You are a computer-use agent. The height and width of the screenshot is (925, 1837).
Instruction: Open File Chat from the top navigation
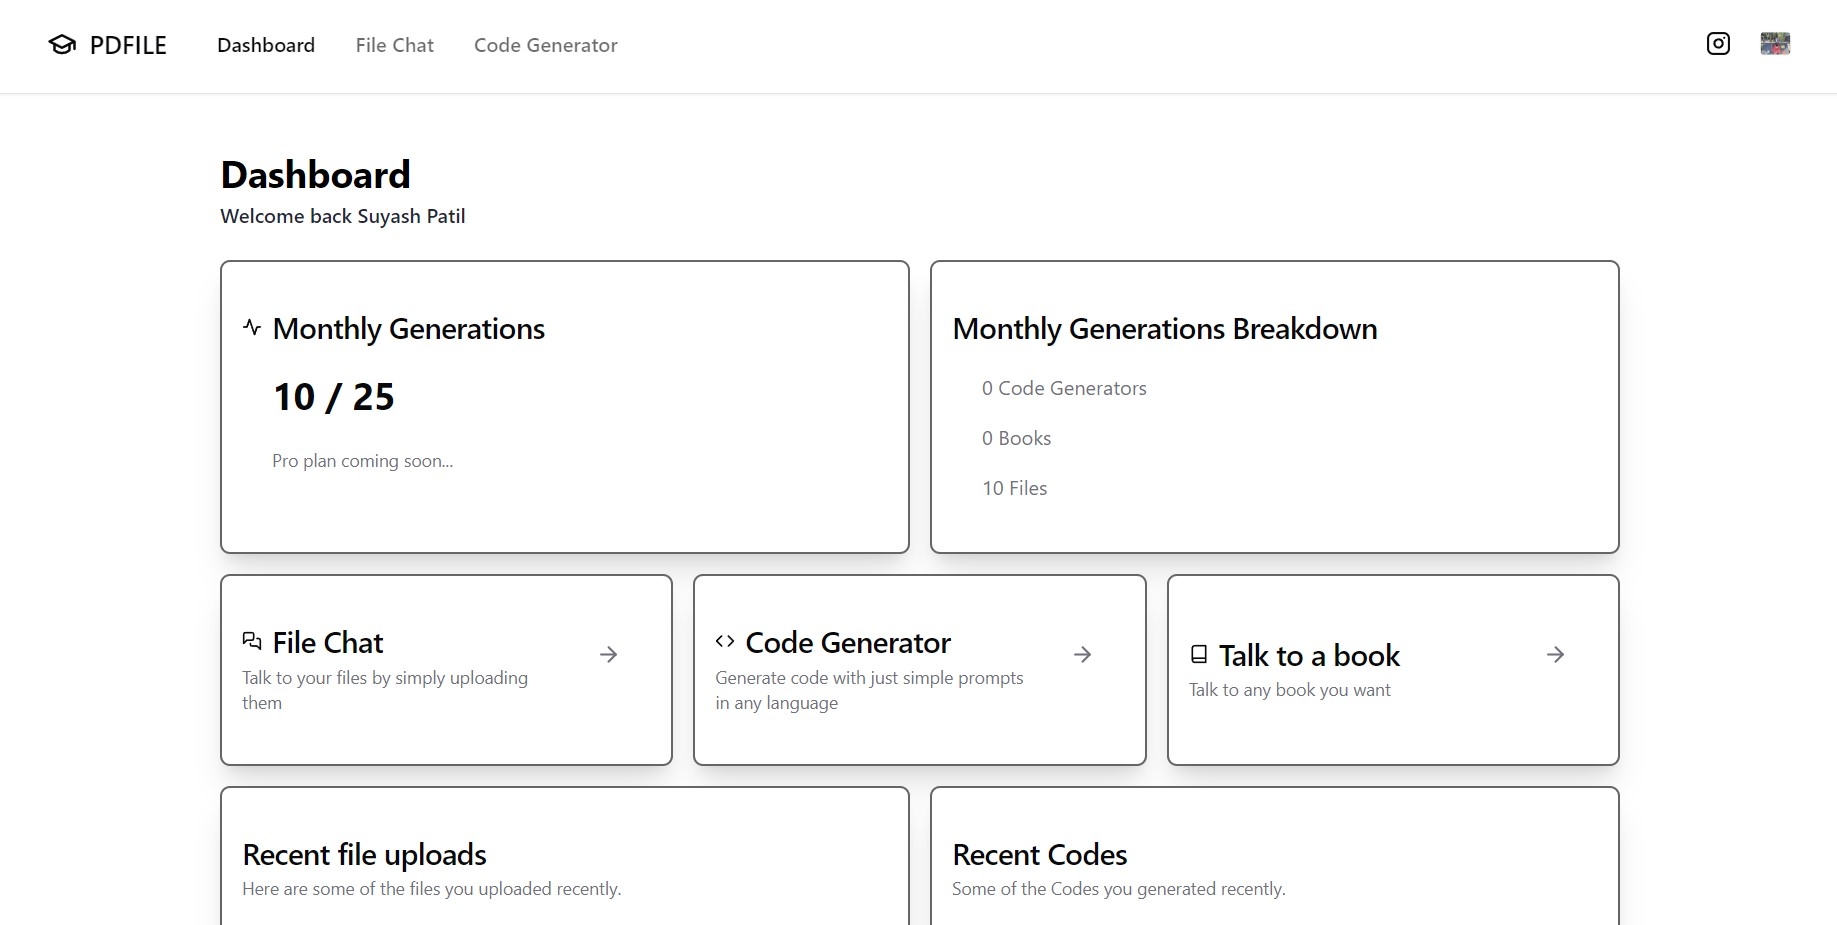pos(394,45)
